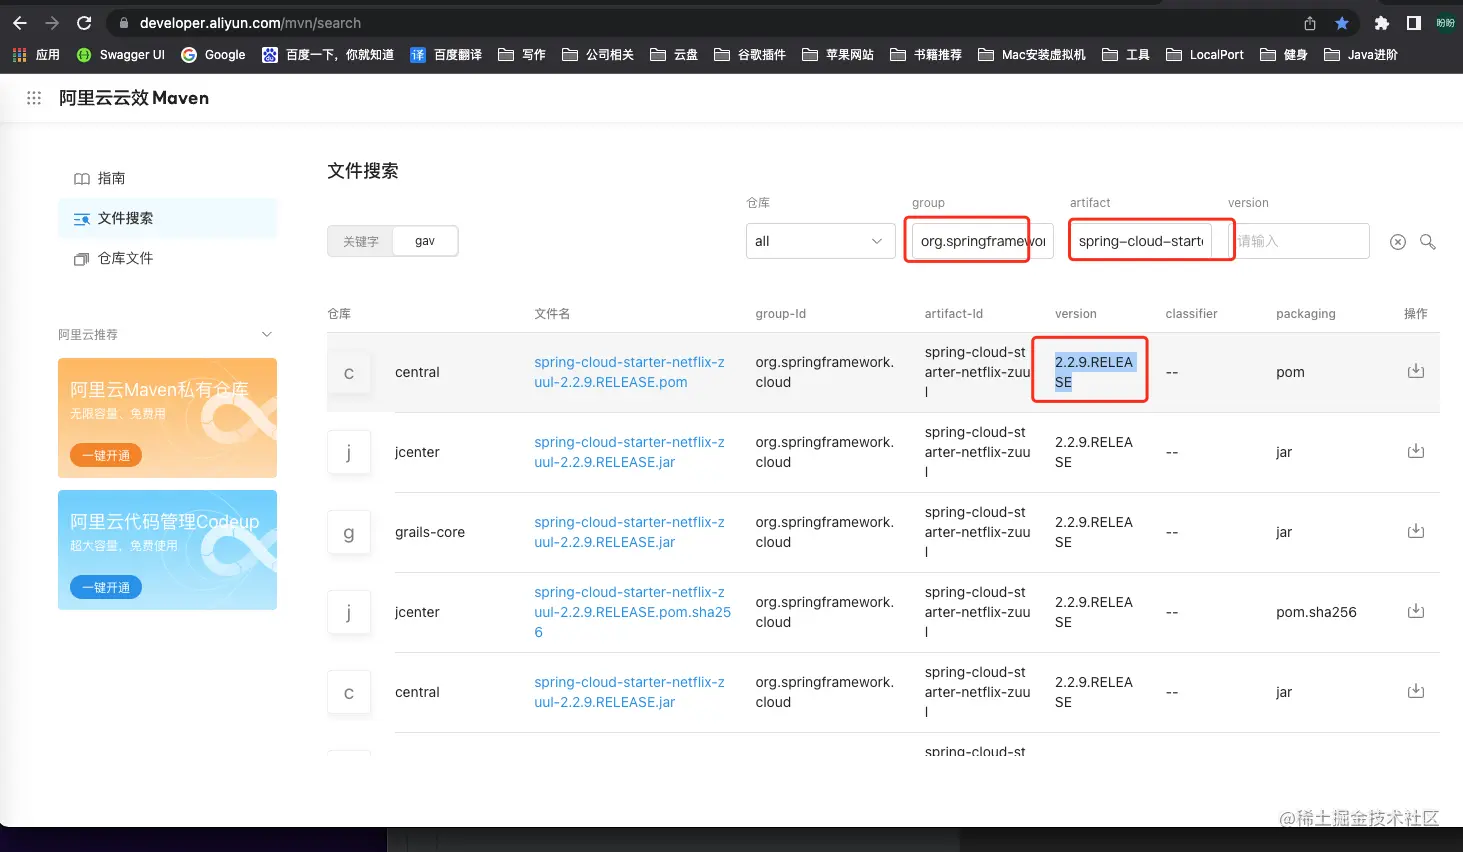This screenshot has height=852, width=1463.
Task: Click the highlighted 2.2.9.RELEASE version cell
Action: click(x=1094, y=372)
